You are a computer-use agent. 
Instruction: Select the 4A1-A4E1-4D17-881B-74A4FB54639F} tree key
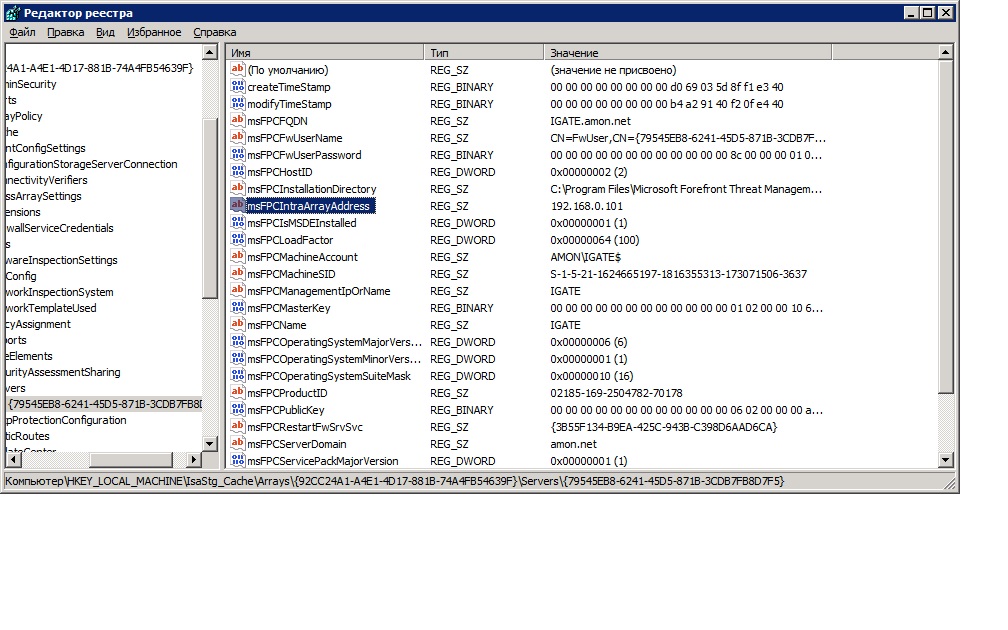(x=100, y=68)
